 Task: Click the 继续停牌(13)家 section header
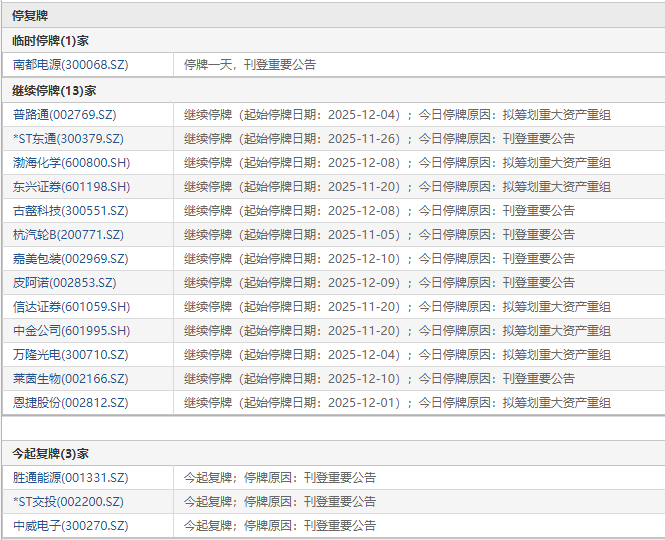pyautogui.click(x=54, y=90)
